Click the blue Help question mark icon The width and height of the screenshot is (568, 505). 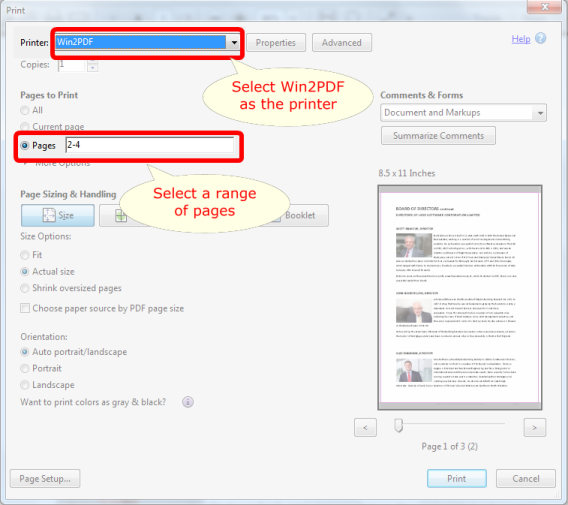tap(540, 38)
